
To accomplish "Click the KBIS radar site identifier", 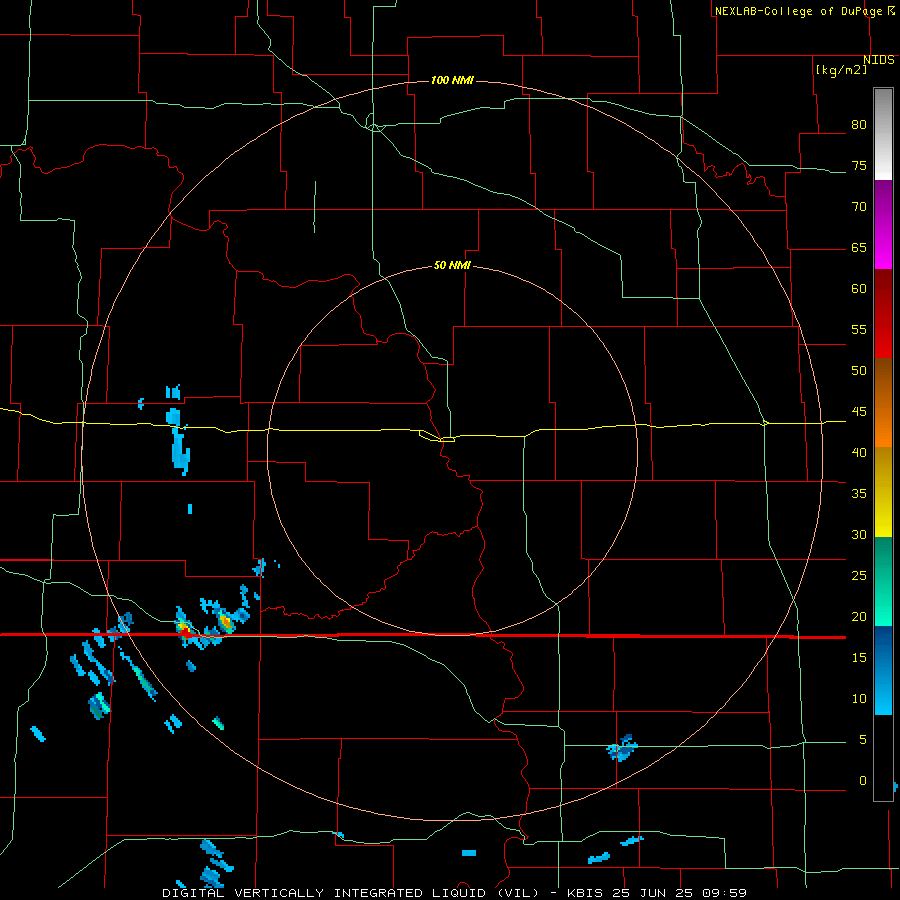I will (x=585, y=893).
